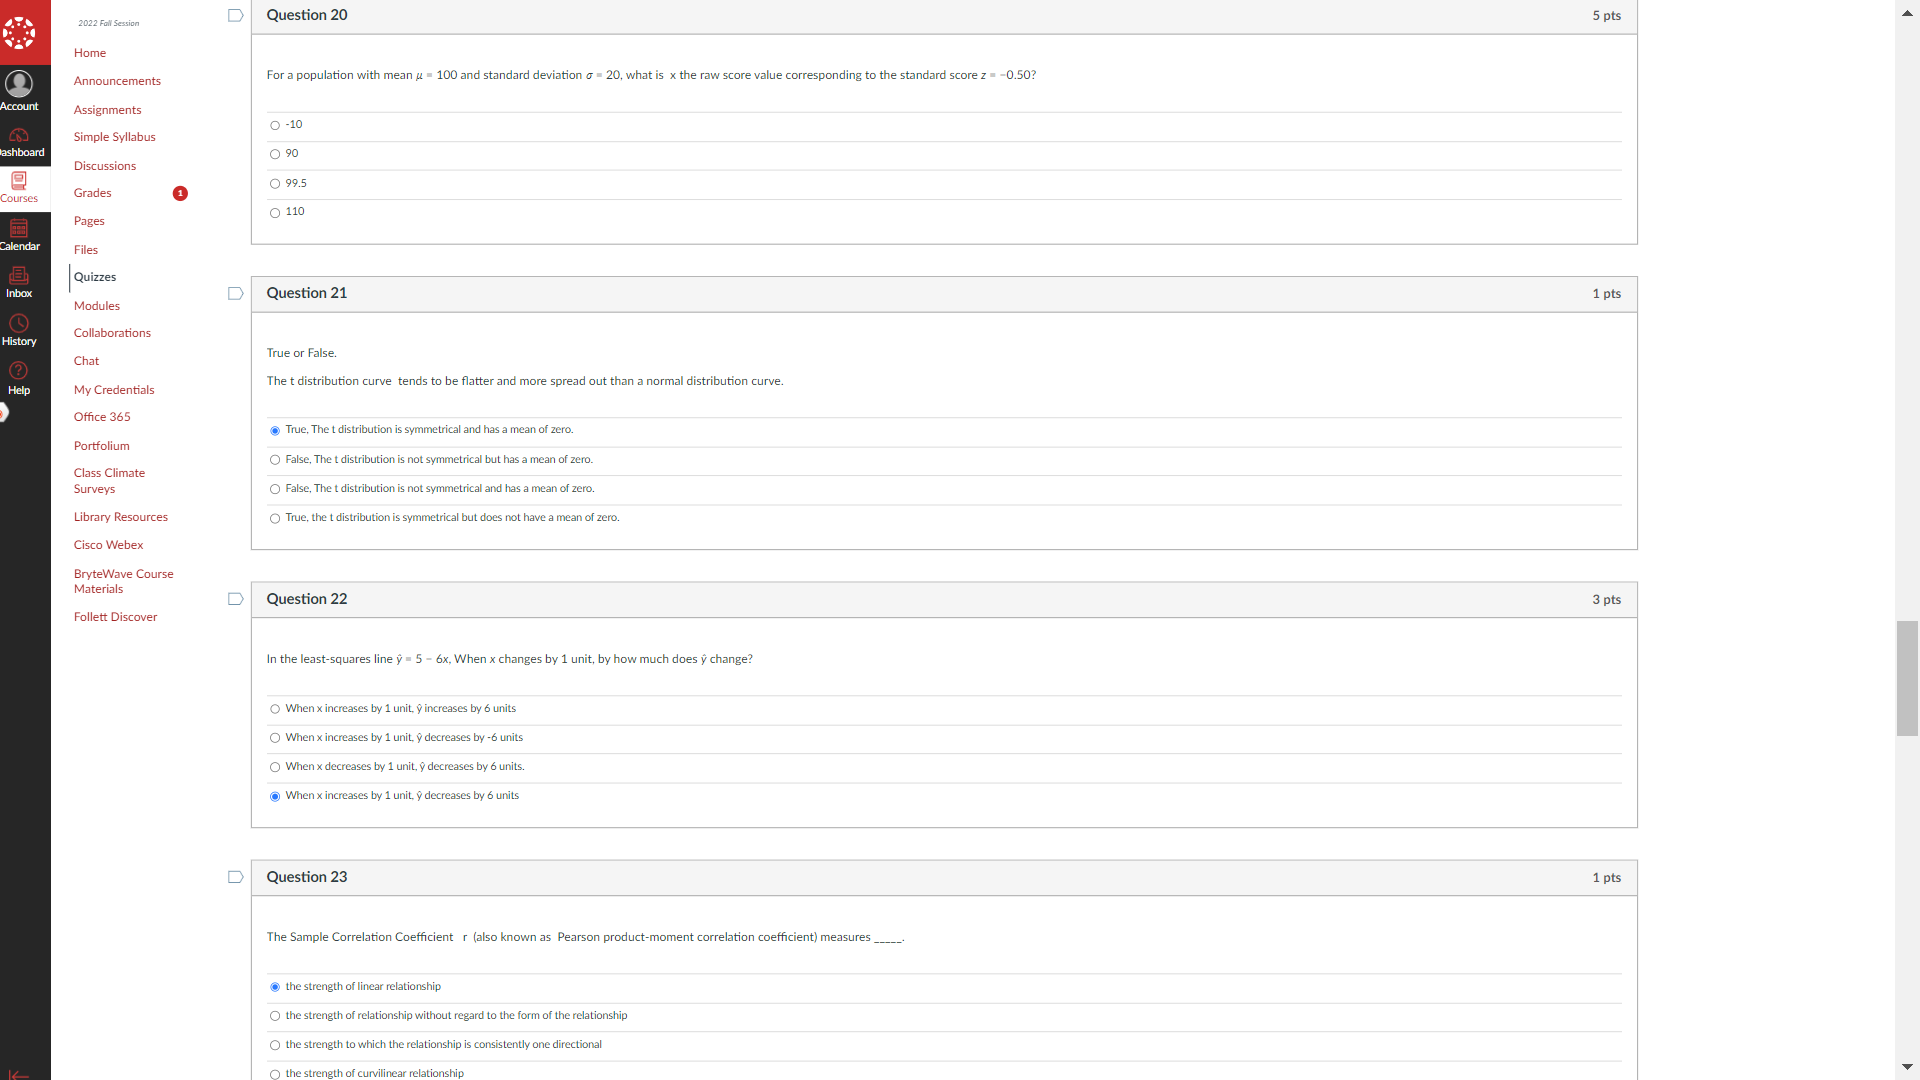Open the Modules course menu item

[96, 306]
